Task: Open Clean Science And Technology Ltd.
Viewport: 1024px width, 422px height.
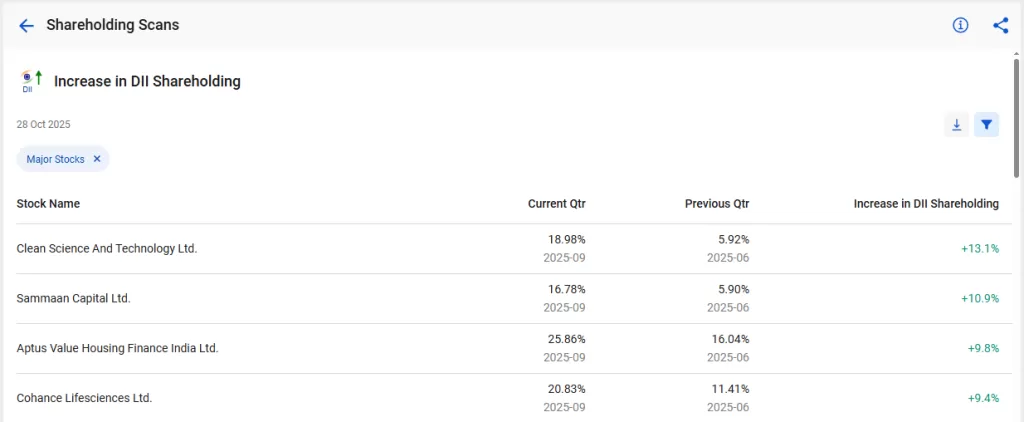Action: point(107,248)
